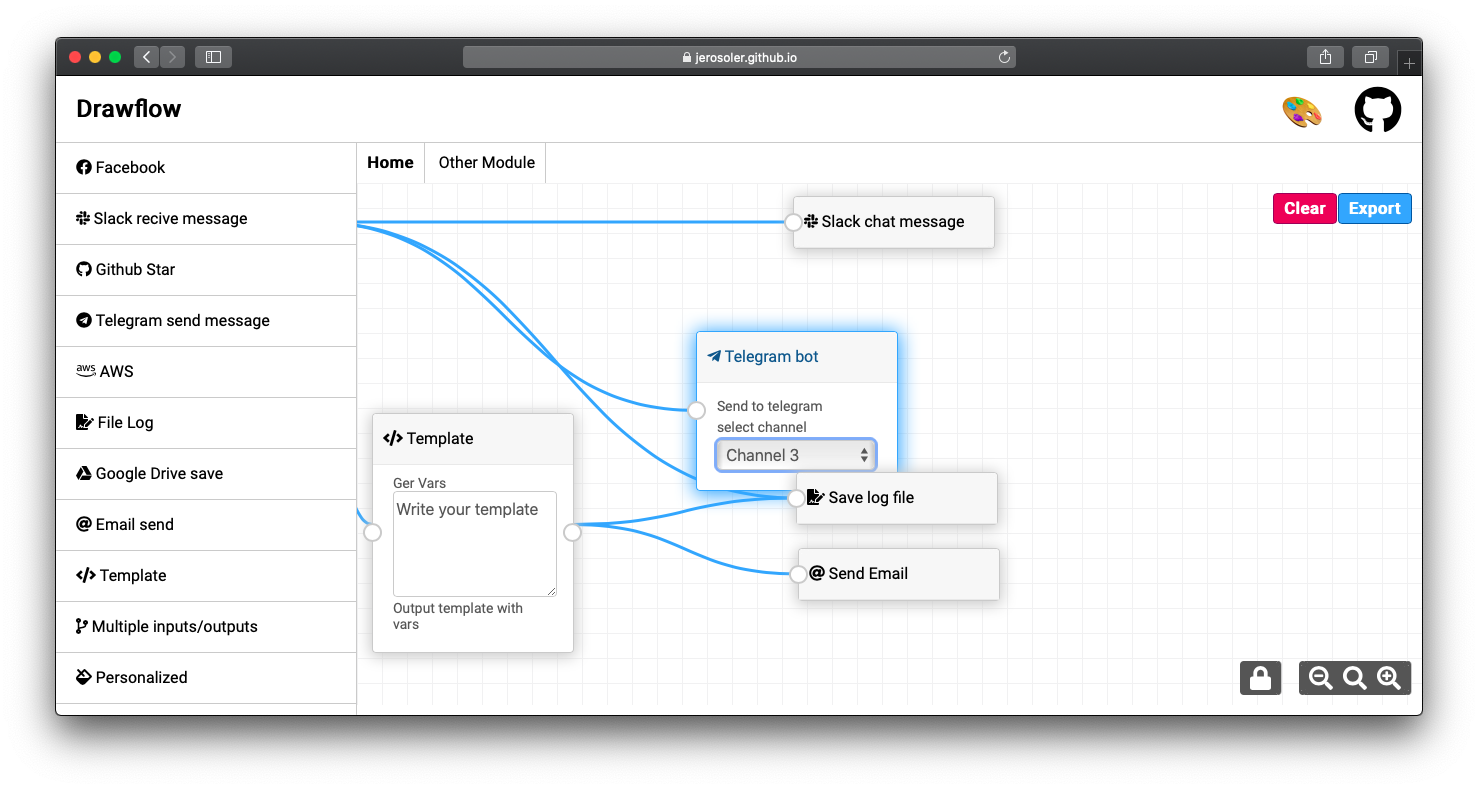The image size is (1478, 789).
Task: Click the Send Email node
Action: (898, 574)
